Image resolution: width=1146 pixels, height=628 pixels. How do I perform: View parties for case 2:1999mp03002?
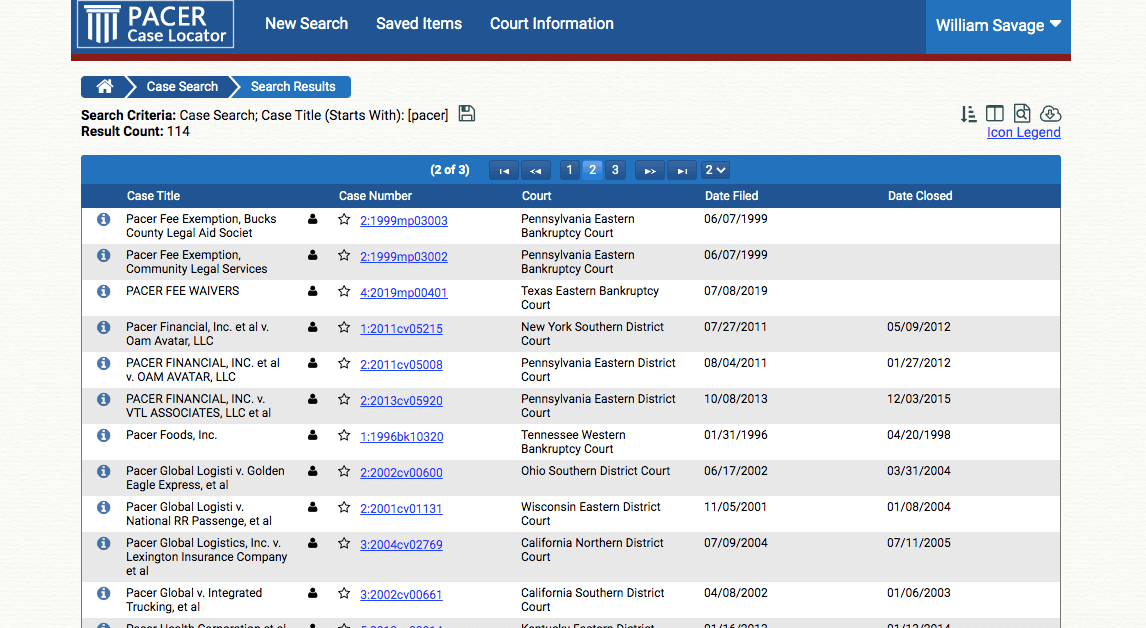coord(313,255)
